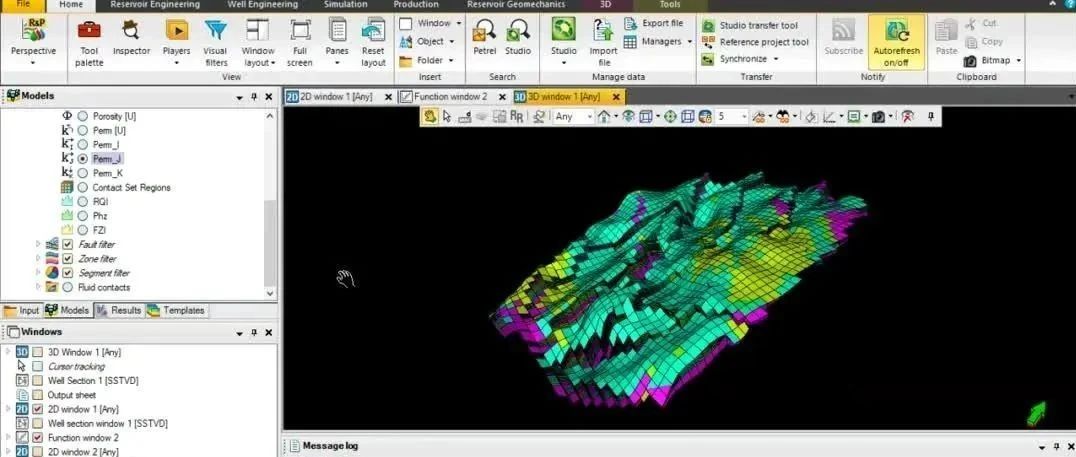This screenshot has height=457, width=1076.
Task: Expand the Zone filter node
Action: click(x=38, y=259)
